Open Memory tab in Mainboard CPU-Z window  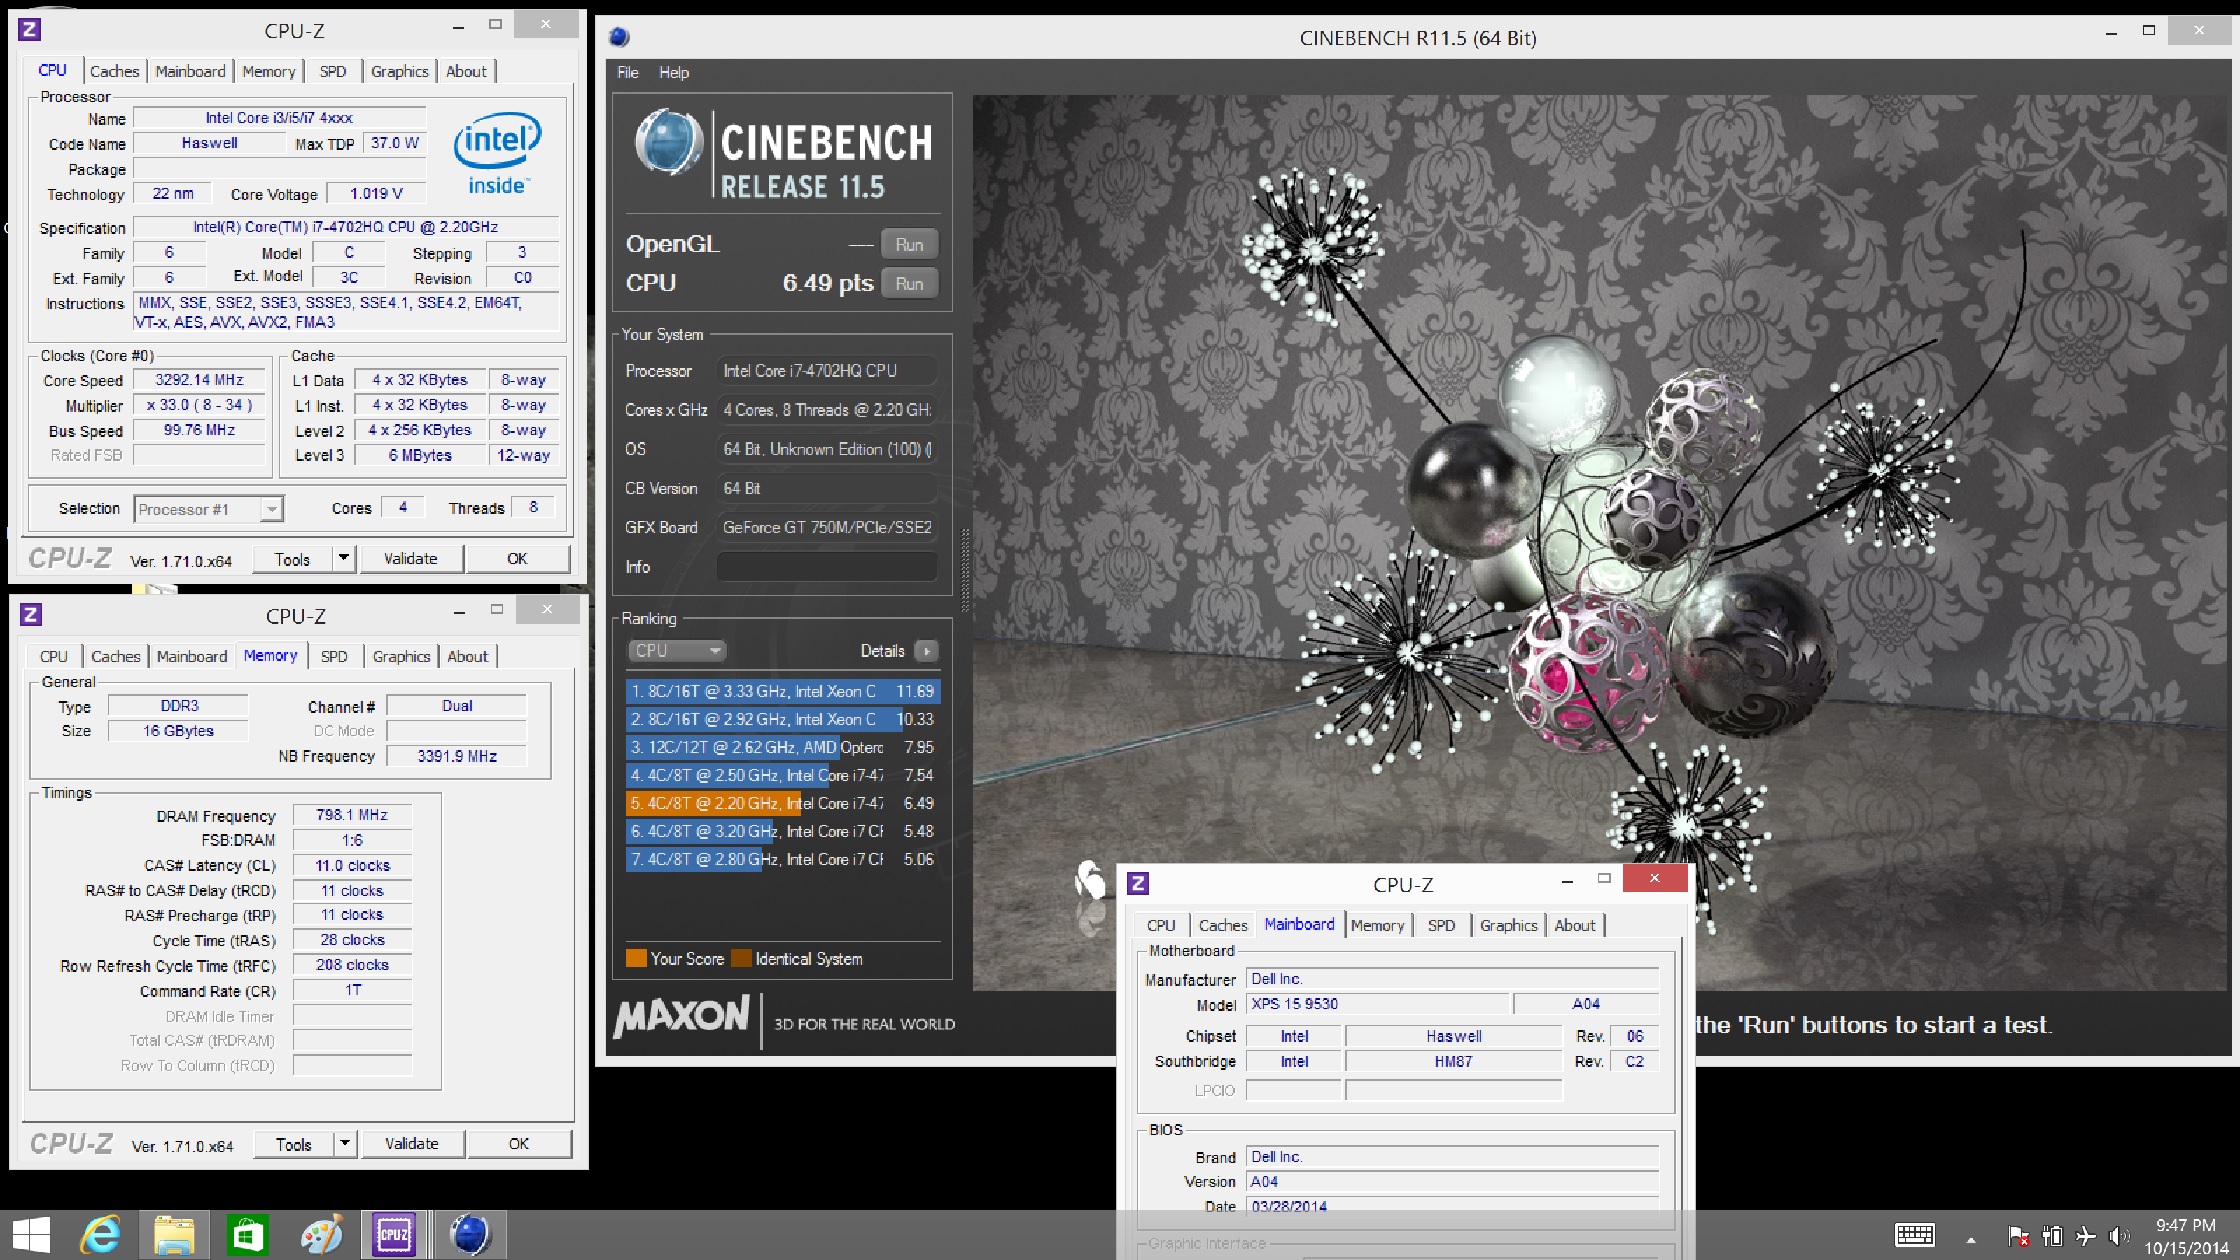click(x=1377, y=925)
